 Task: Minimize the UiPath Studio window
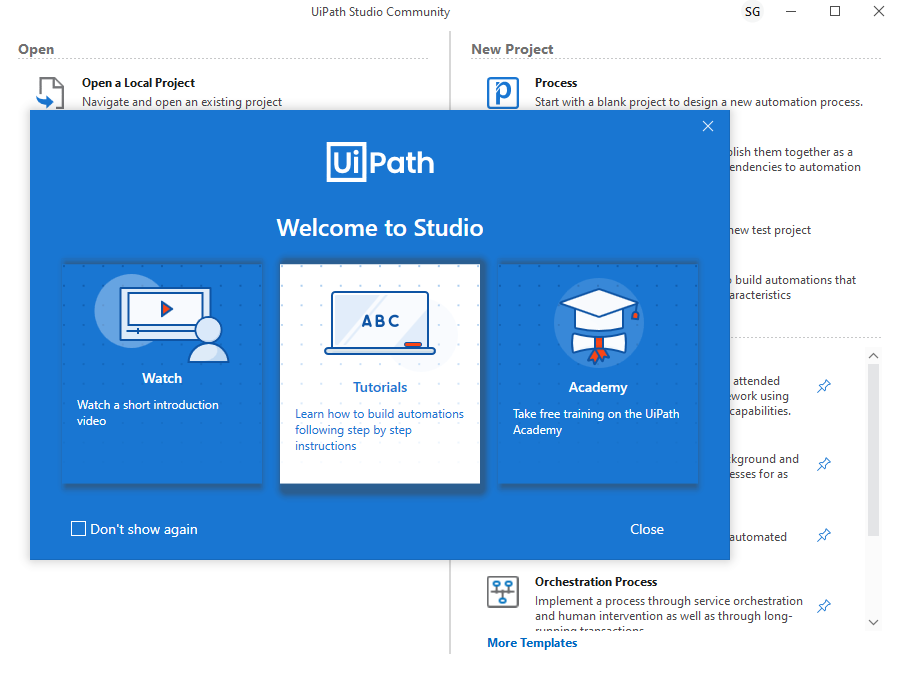[791, 11]
